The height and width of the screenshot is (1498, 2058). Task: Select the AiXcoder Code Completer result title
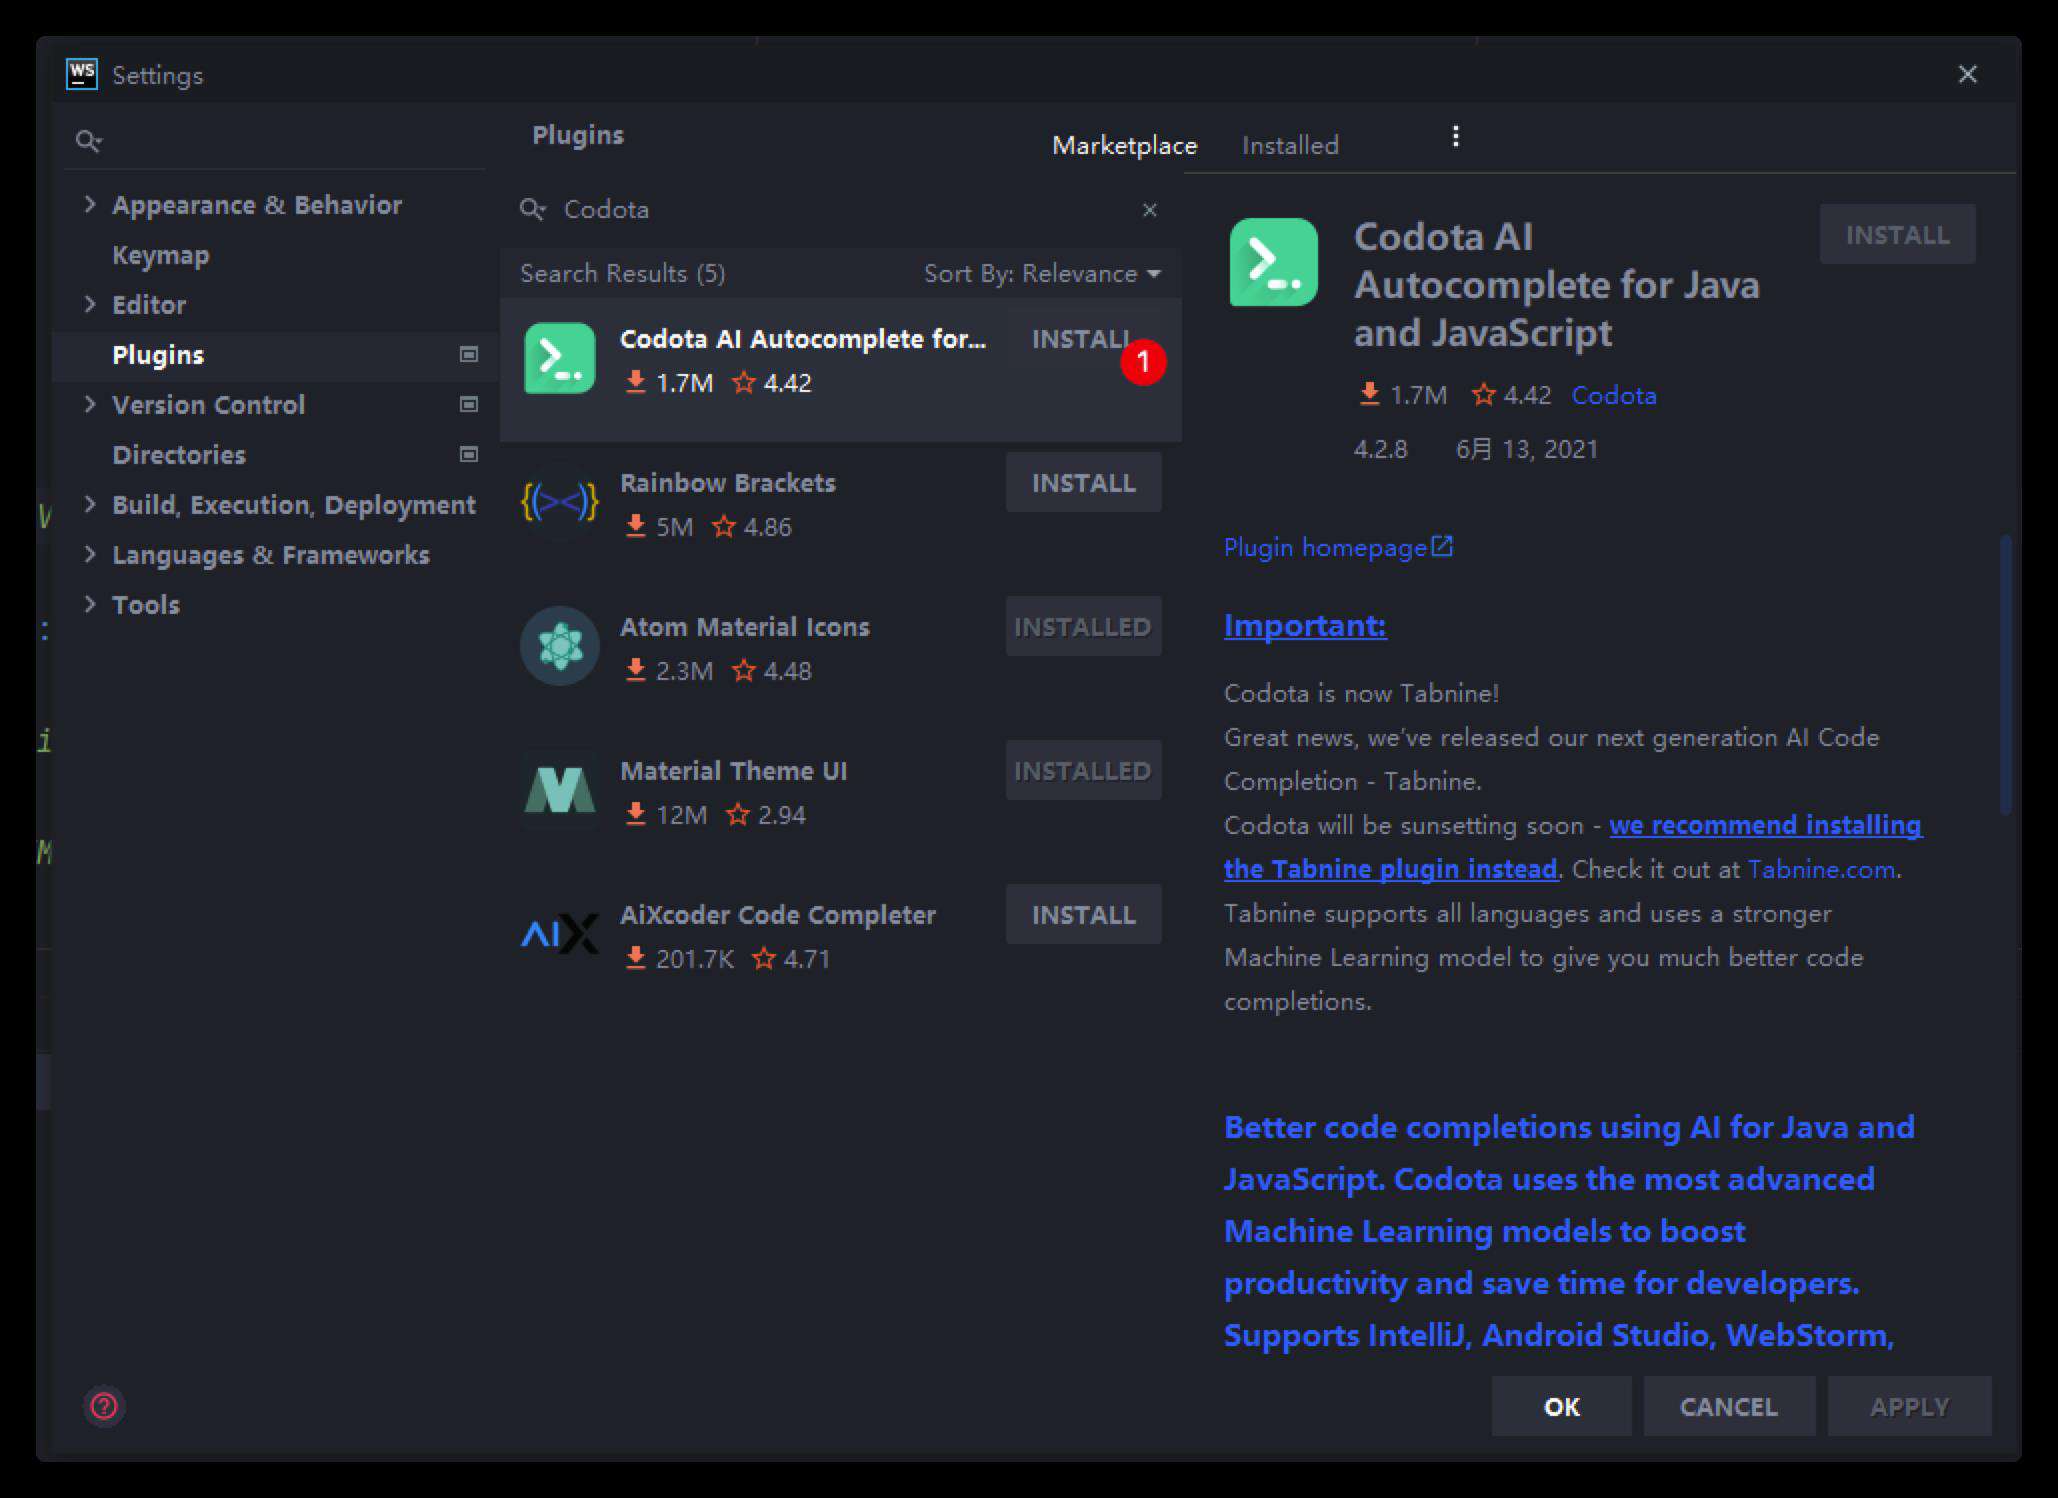coord(777,914)
